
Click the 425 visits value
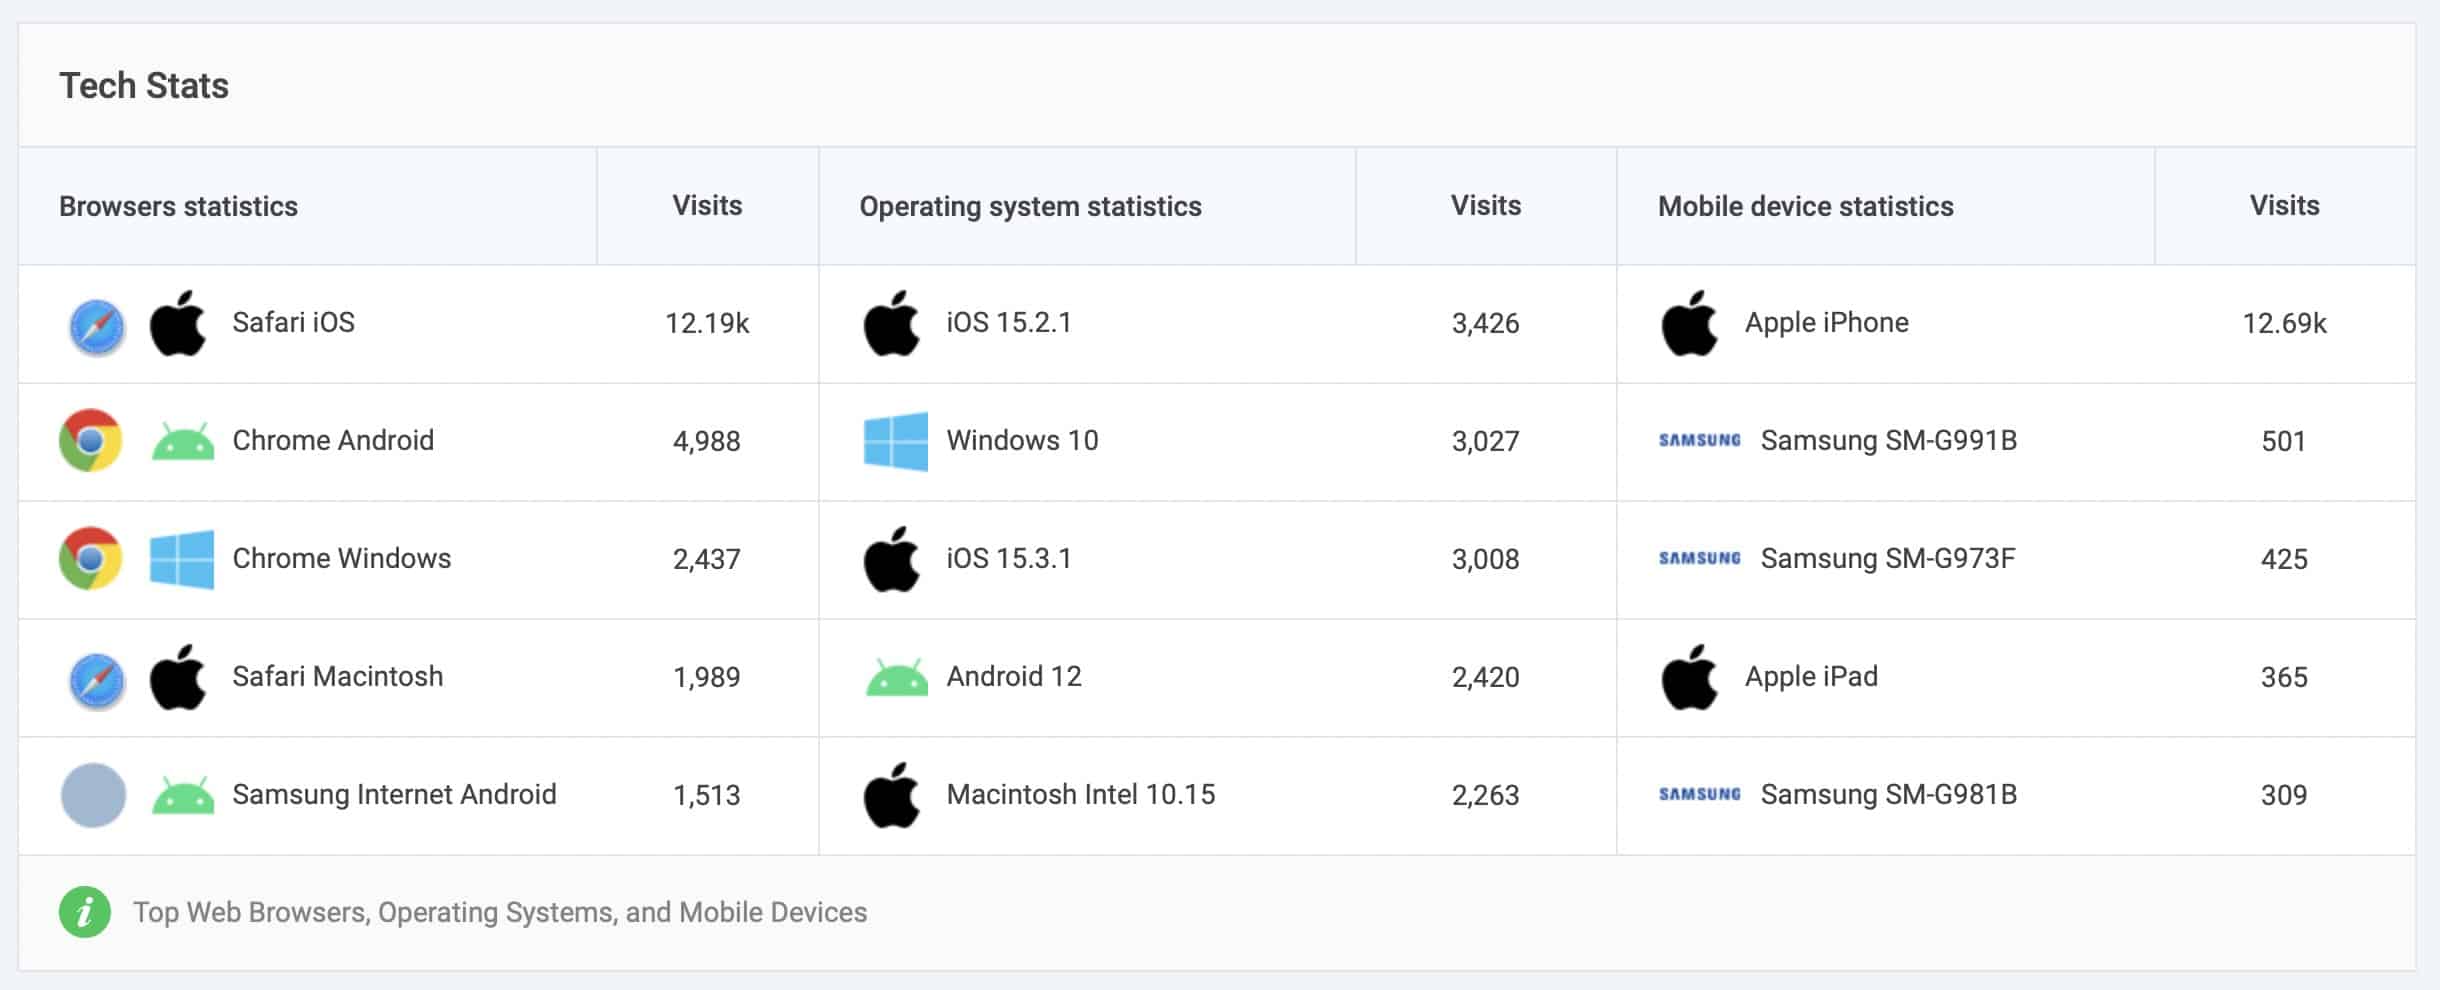point(2284,559)
